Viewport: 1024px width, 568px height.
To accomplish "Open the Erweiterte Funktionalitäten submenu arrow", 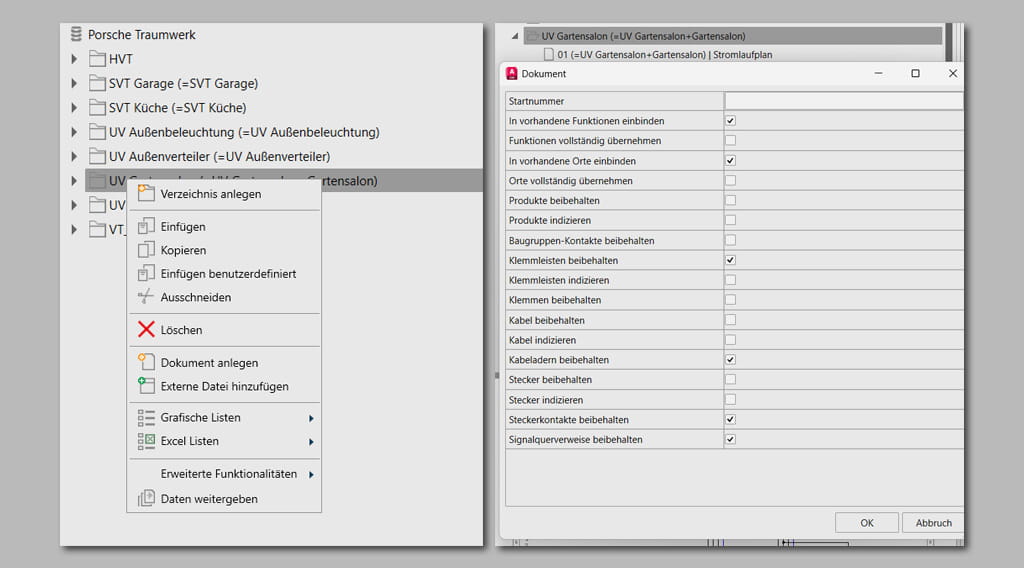I will pyautogui.click(x=311, y=474).
